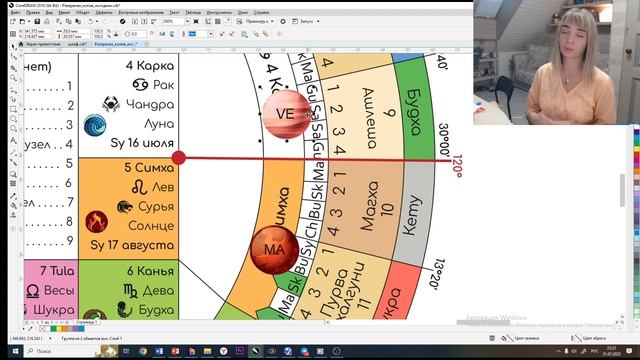The height and width of the screenshot is (360, 640).
Task: Save the document with floppy icon
Action: 37,21
